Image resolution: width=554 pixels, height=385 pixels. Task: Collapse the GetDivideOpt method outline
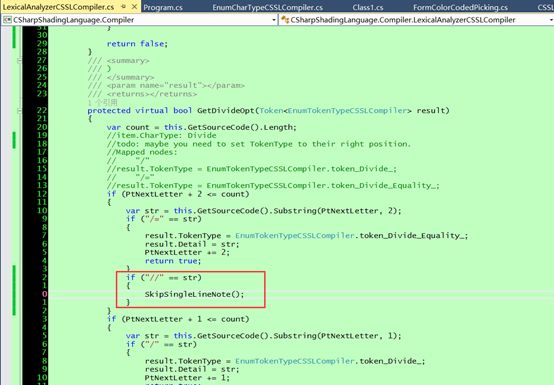[x=19, y=111]
